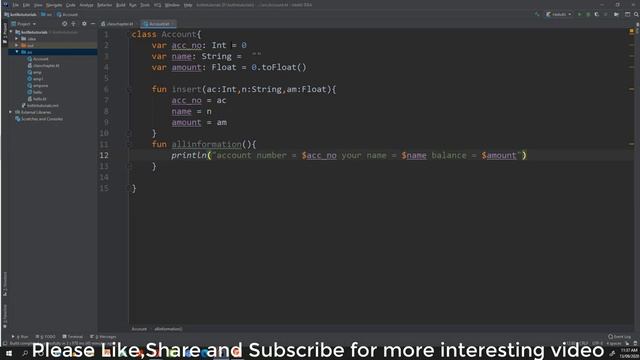Select classchapter.kt in project tree

[x=43, y=65]
